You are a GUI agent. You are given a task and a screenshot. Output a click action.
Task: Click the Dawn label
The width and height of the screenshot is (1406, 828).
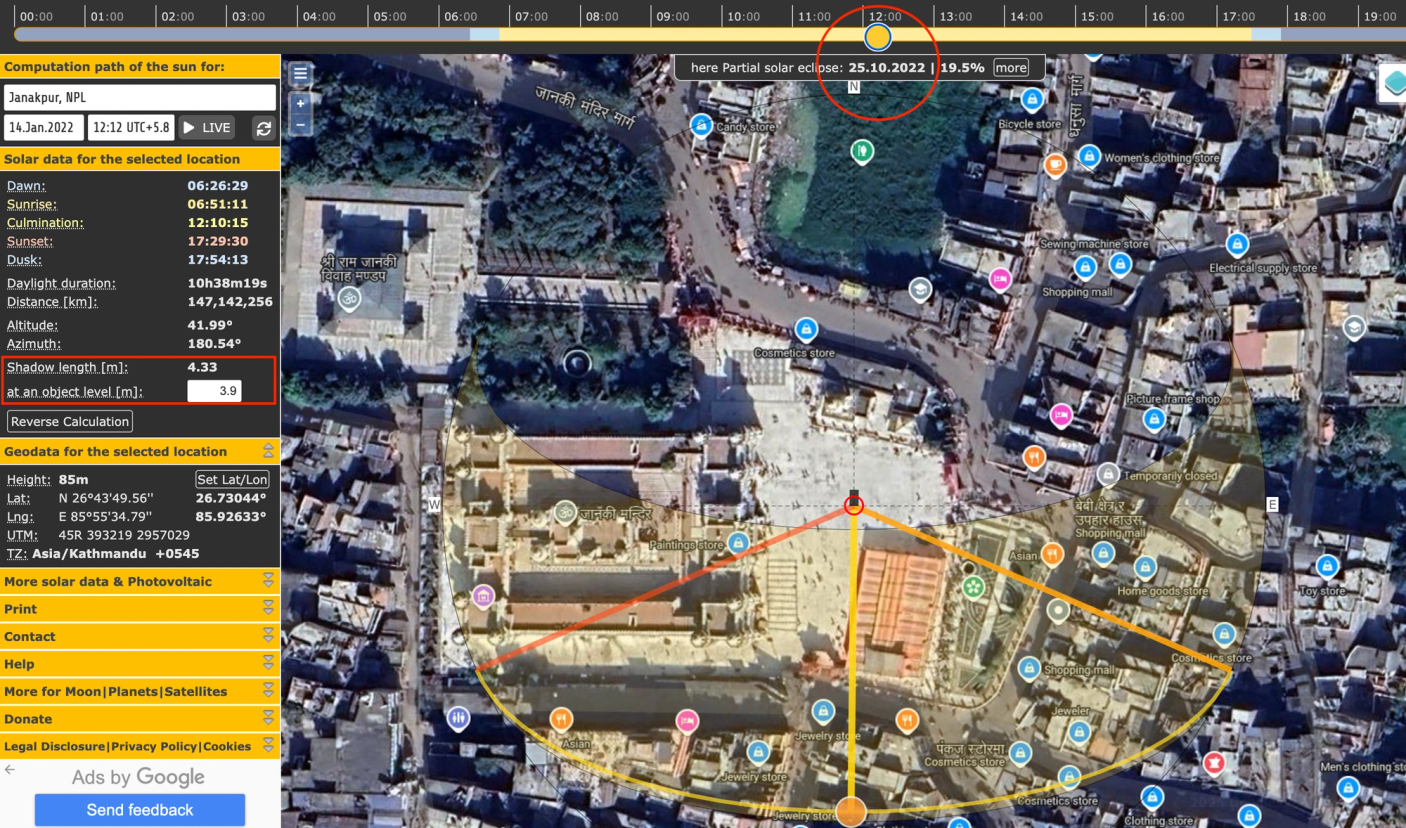click(26, 186)
